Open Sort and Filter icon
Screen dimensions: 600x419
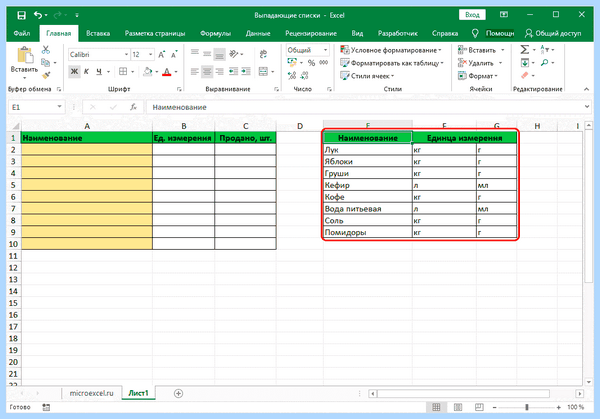(x=545, y=50)
